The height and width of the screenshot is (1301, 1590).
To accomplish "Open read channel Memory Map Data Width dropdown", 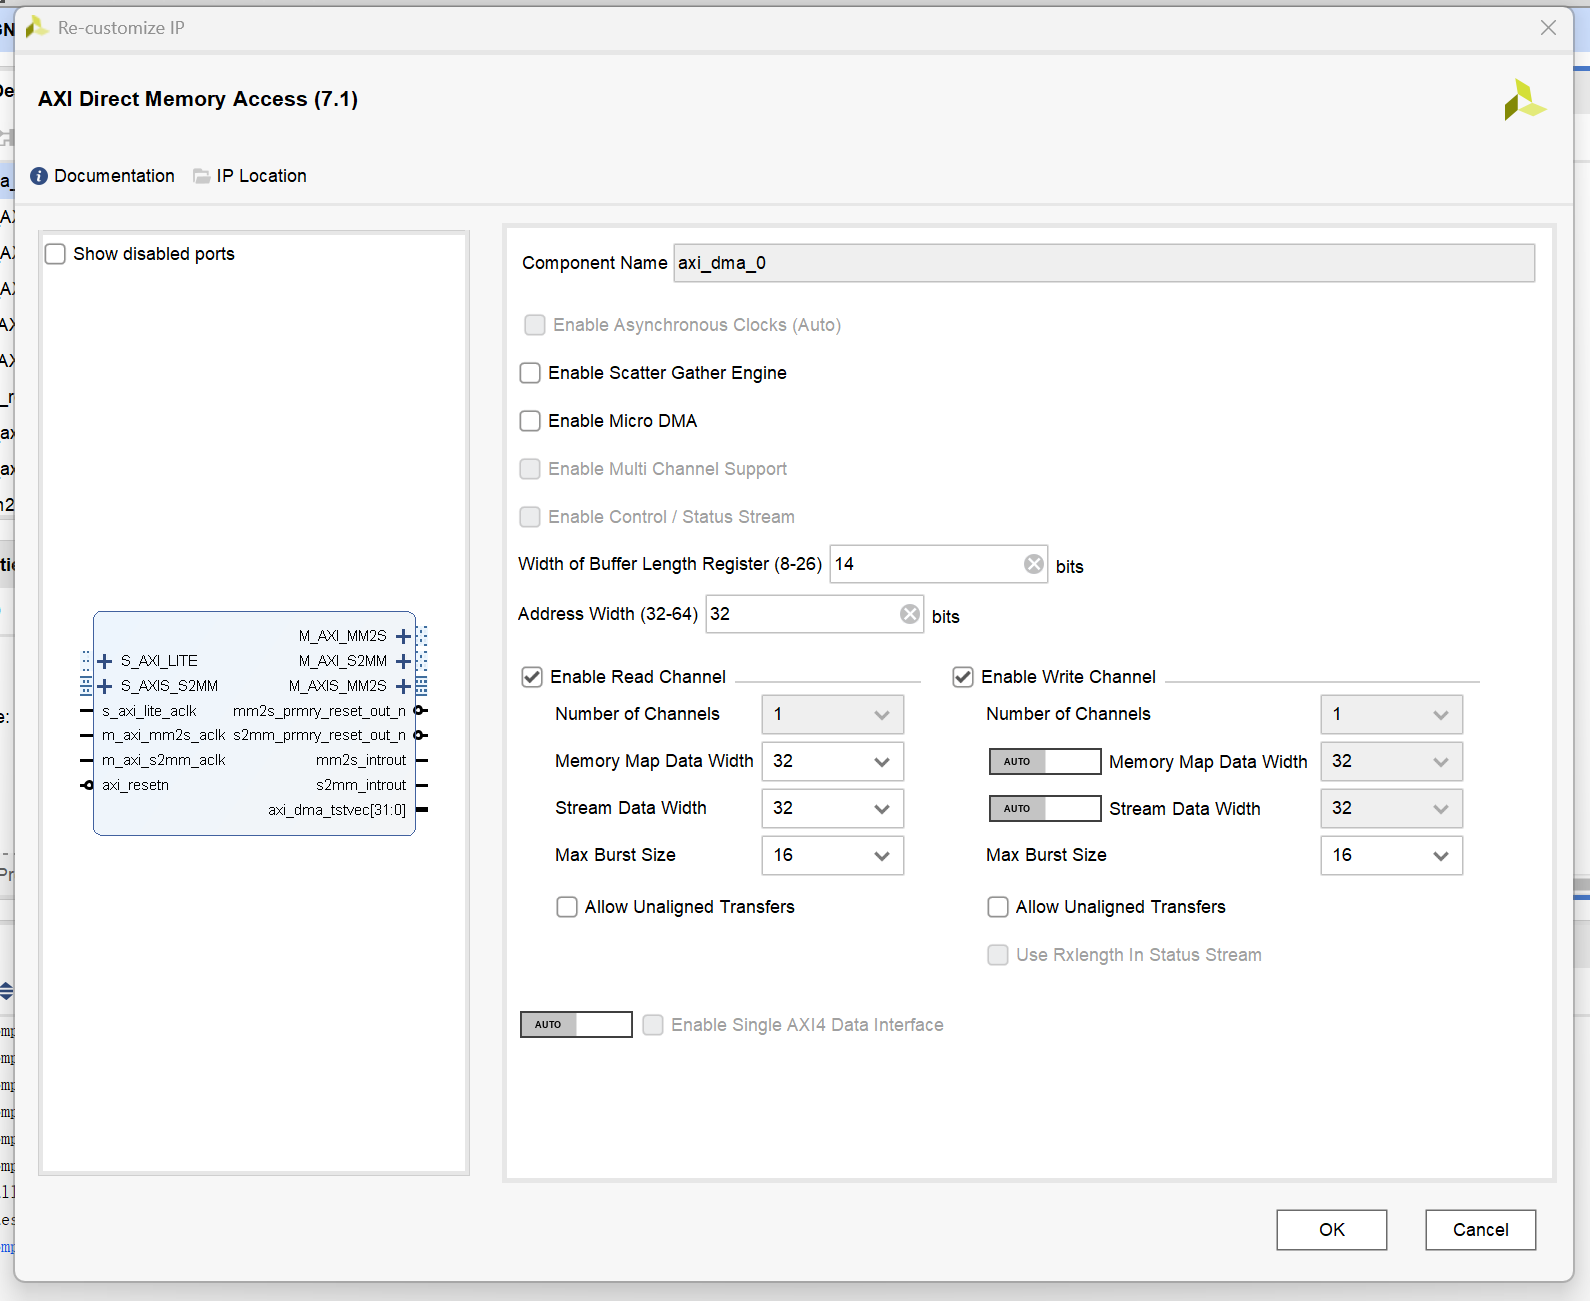I will [833, 762].
